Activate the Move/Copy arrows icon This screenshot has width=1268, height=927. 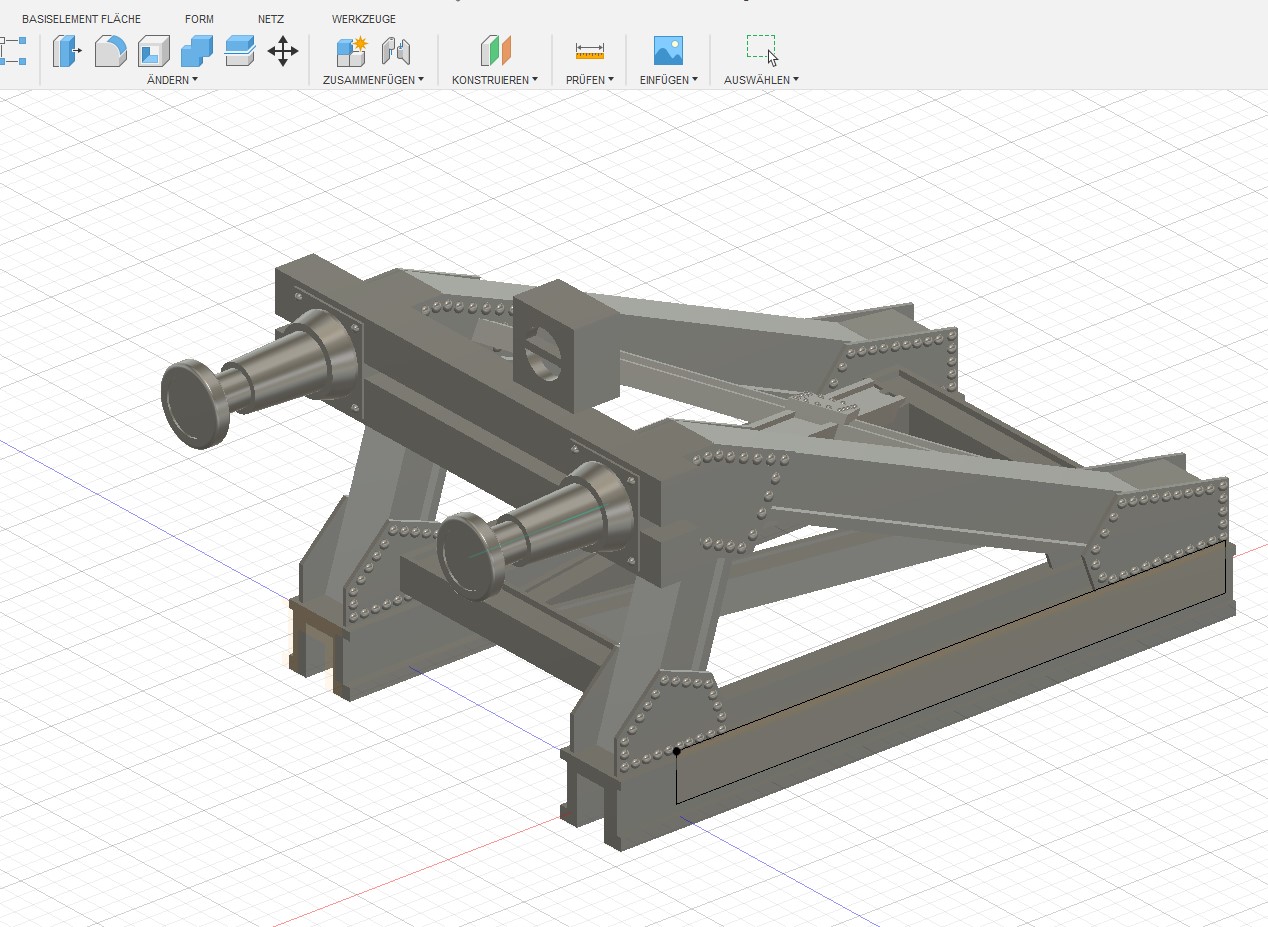point(283,51)
